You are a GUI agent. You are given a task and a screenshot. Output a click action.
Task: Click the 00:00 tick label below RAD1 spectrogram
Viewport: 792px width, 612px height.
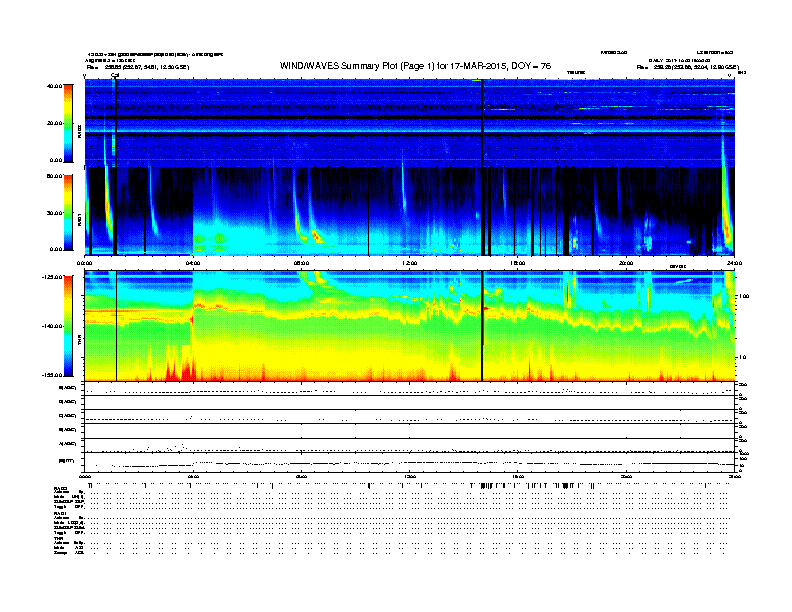point(84,263)
